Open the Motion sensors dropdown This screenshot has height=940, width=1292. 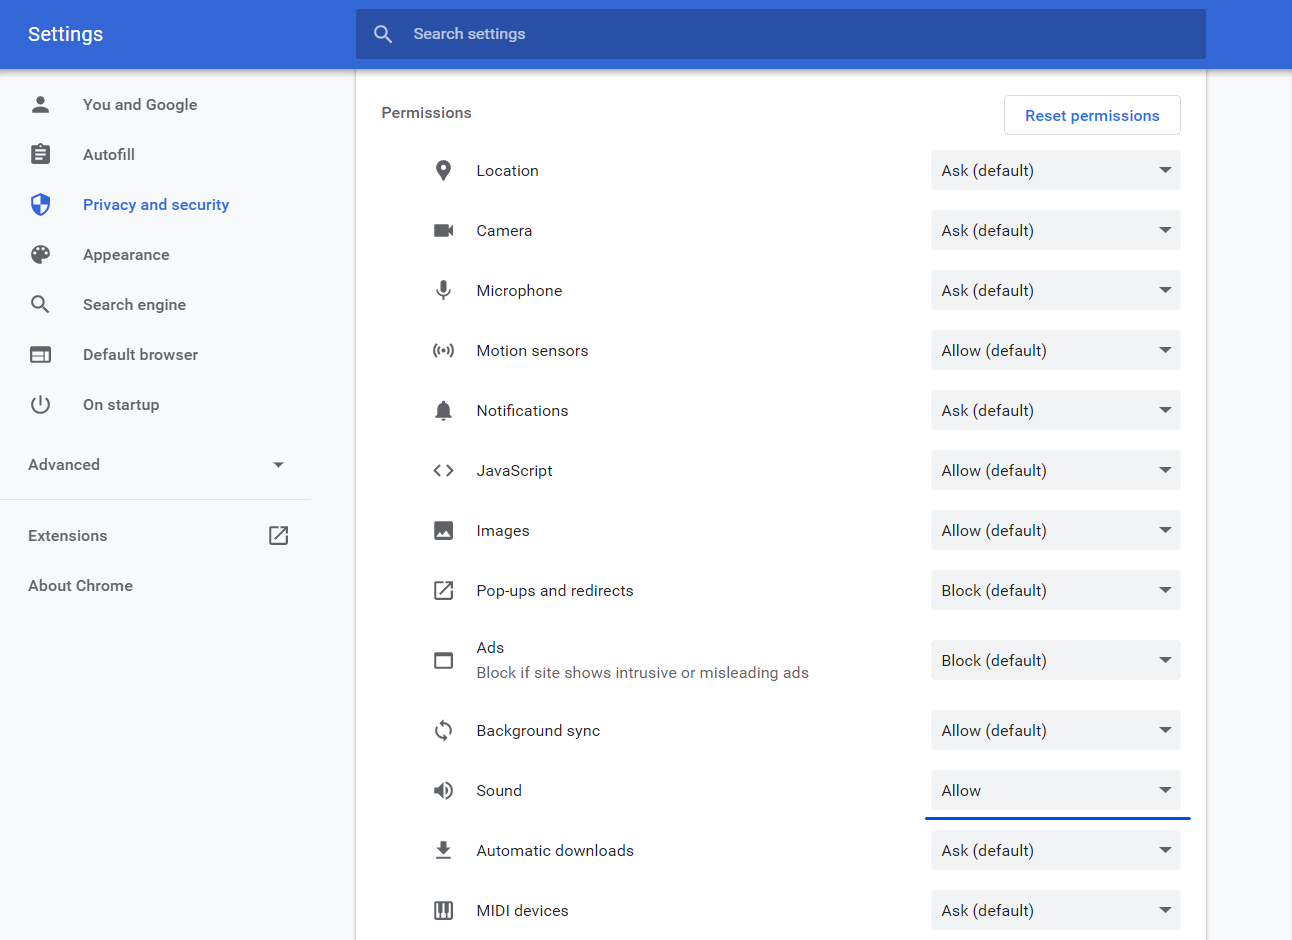point(1055,350)
